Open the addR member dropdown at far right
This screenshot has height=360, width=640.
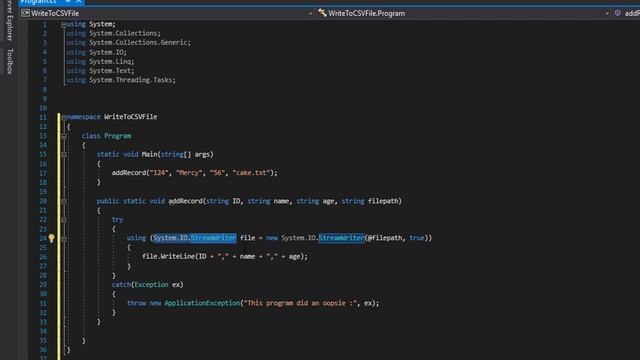point(632,13)
